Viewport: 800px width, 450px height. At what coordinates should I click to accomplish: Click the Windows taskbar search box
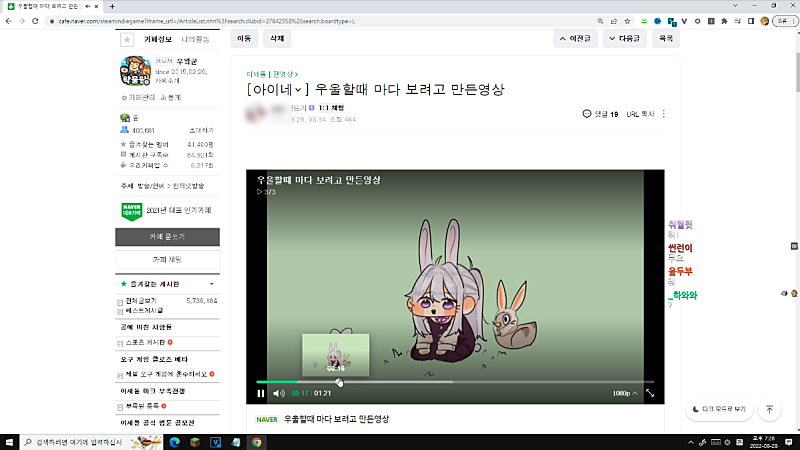(x=91, y=442)
